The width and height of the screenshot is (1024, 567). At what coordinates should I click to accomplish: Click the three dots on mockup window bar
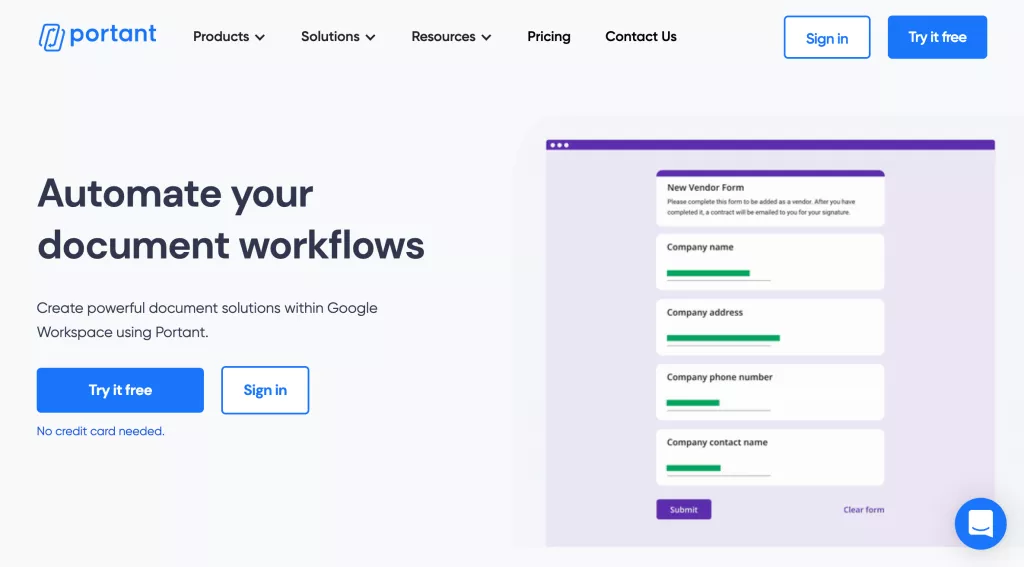pyautogui.click(x=559, y=145)
